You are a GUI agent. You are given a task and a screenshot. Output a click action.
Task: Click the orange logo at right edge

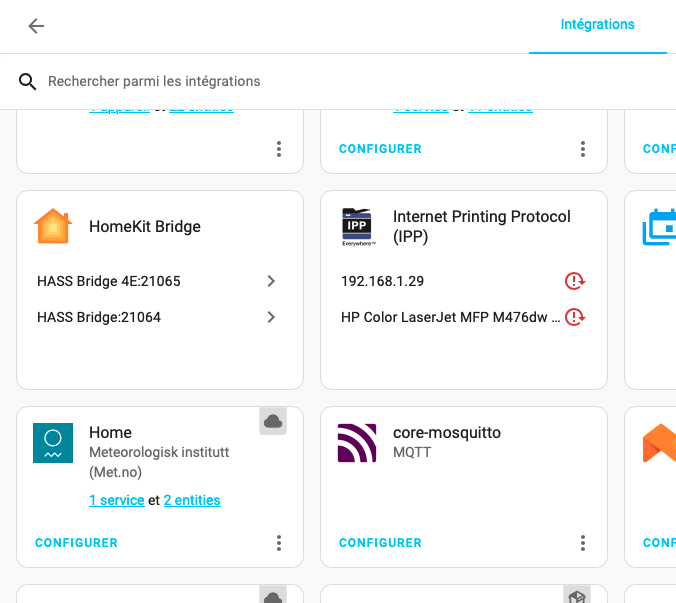(659, 443)
